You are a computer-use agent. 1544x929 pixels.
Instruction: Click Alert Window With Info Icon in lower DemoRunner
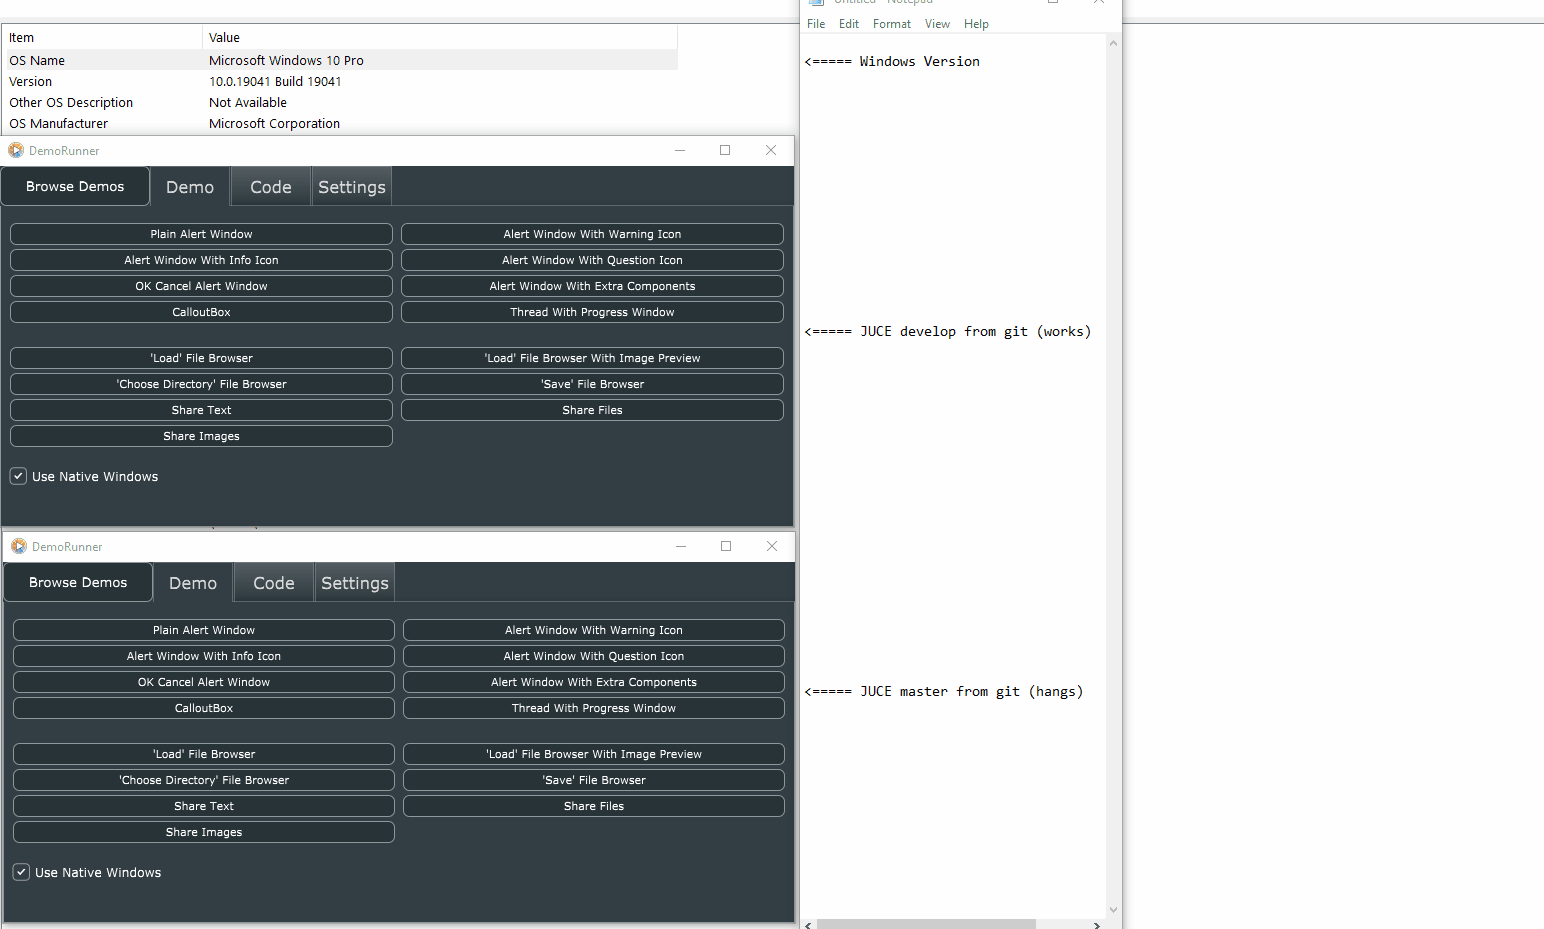pyautogui.click(x=204, y=656)
